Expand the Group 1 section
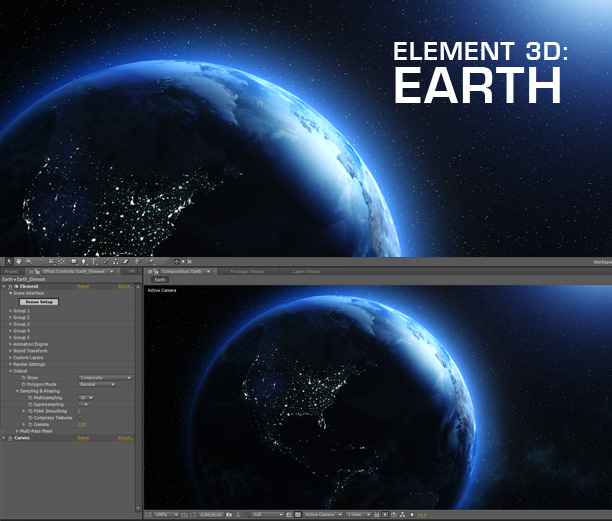This screenshot has height=521, width=612. pyautogui.click(x=10, y=311)
